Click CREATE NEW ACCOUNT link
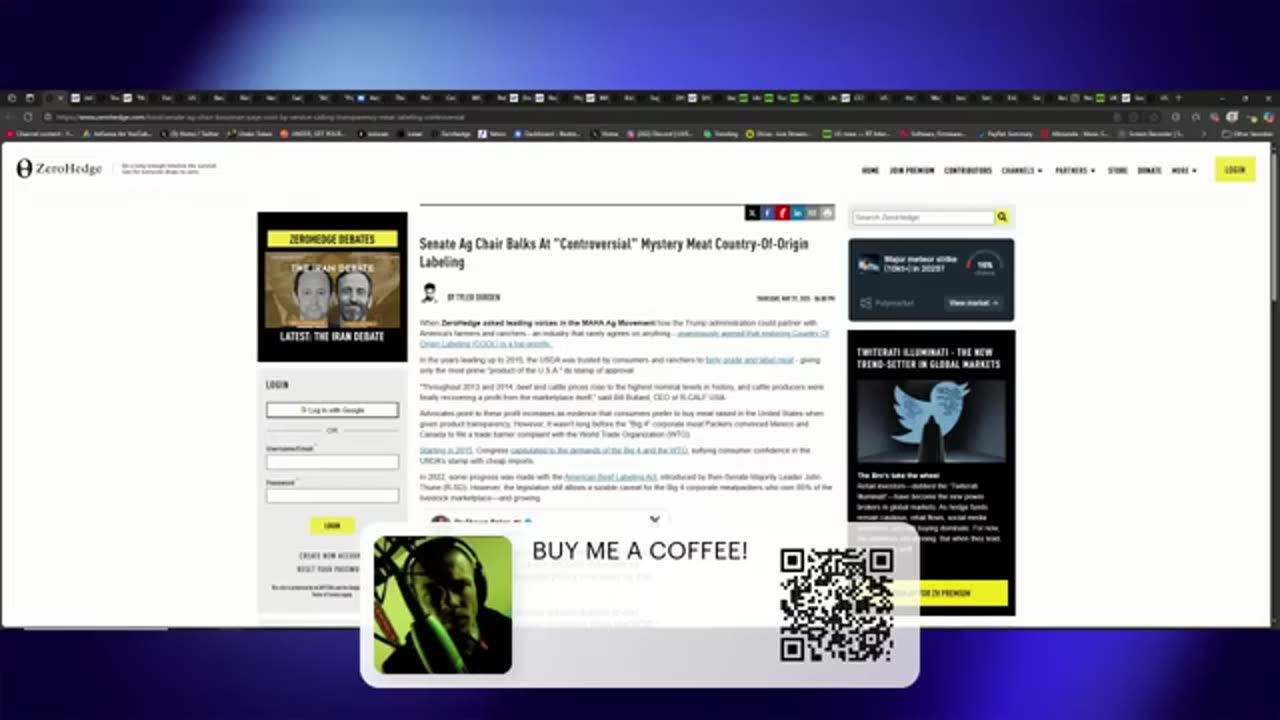 [x=331, y=556]
